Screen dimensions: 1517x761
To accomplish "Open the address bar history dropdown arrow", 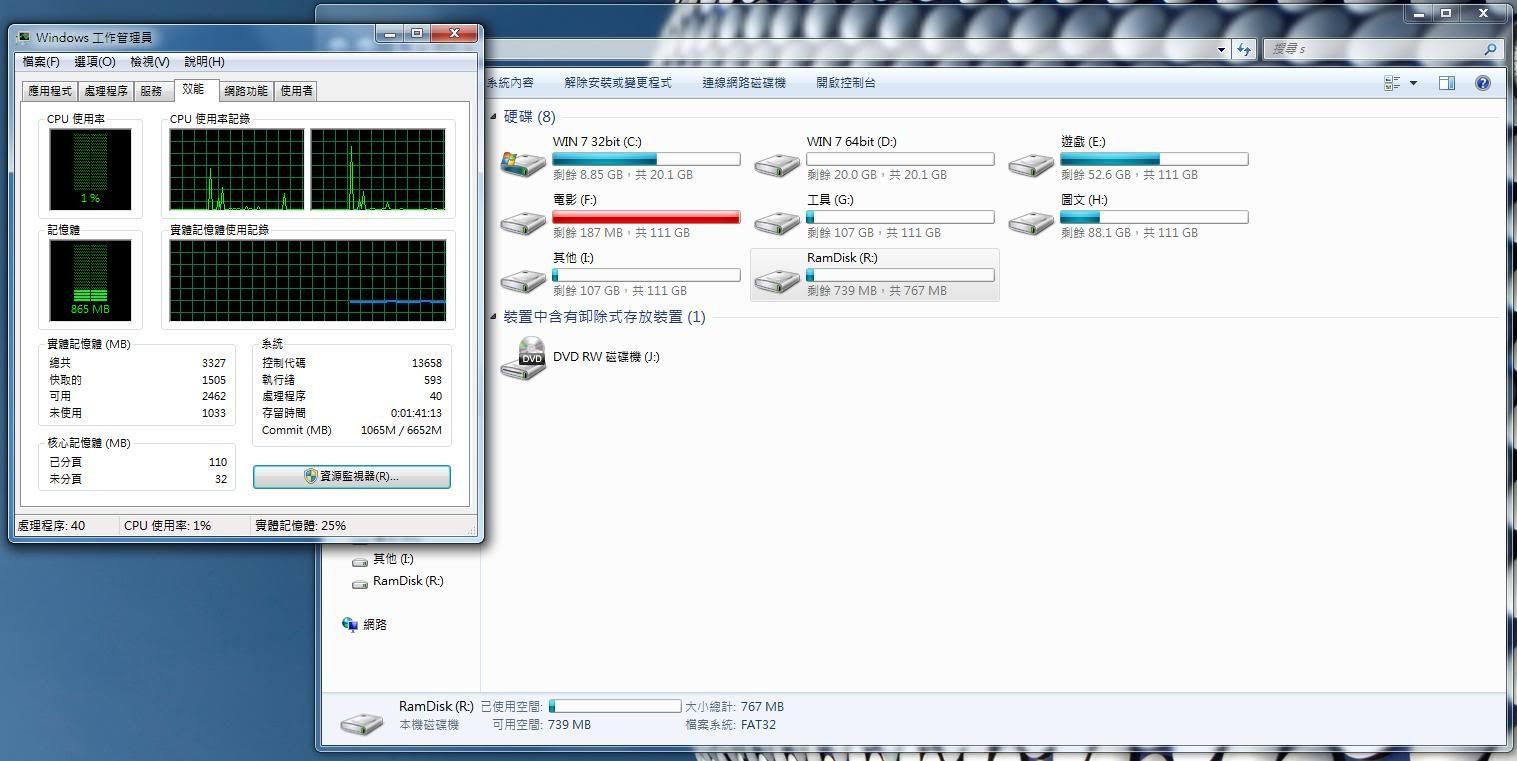I will (x=1222, y=49).
